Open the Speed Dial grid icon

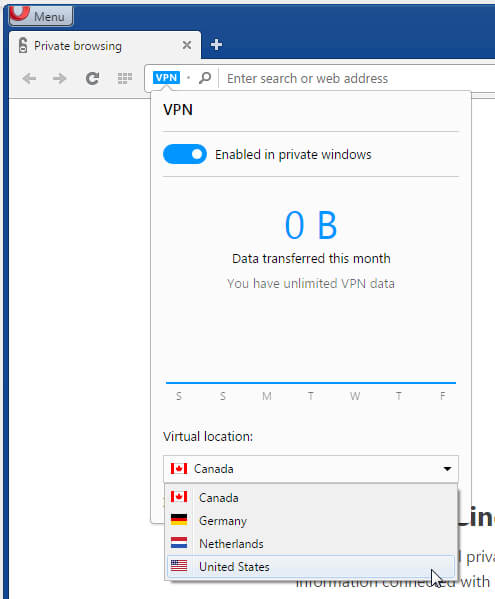coord(125,79)
